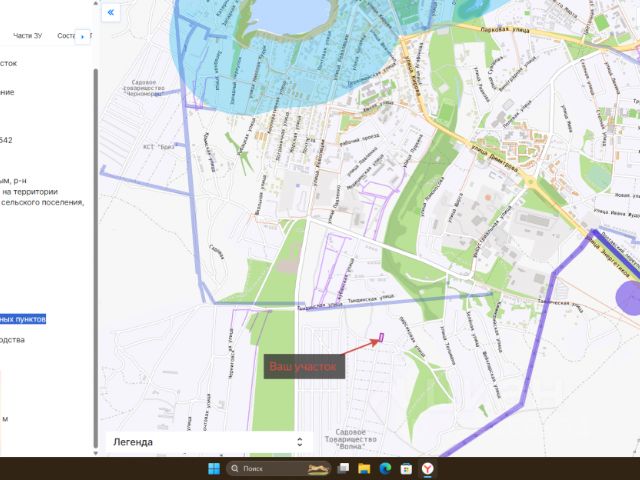Click the side panel vertical scrollbar
The height and width of the screenshot is (480, 640).
pyautogui.click(x=96, y=257)
